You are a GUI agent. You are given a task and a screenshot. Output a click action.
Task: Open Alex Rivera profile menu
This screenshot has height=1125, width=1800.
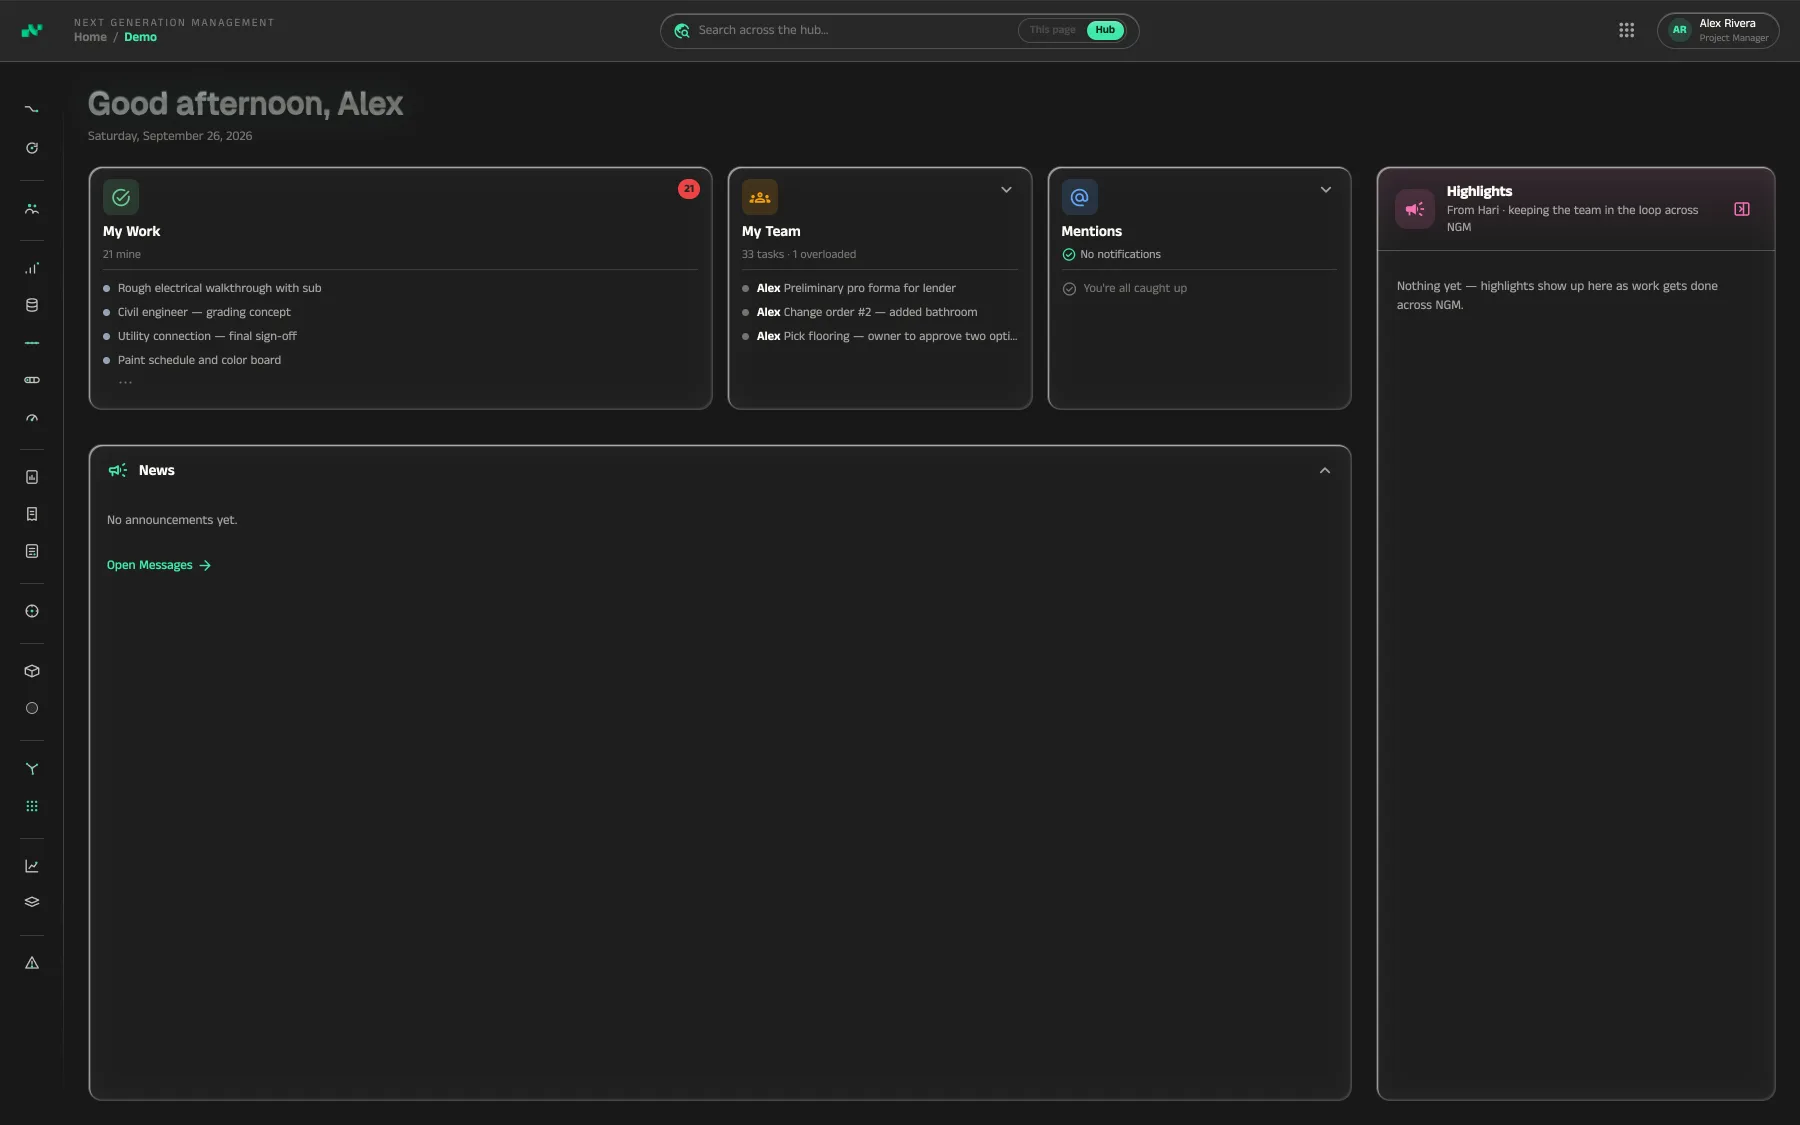(x=1718, y=30)
